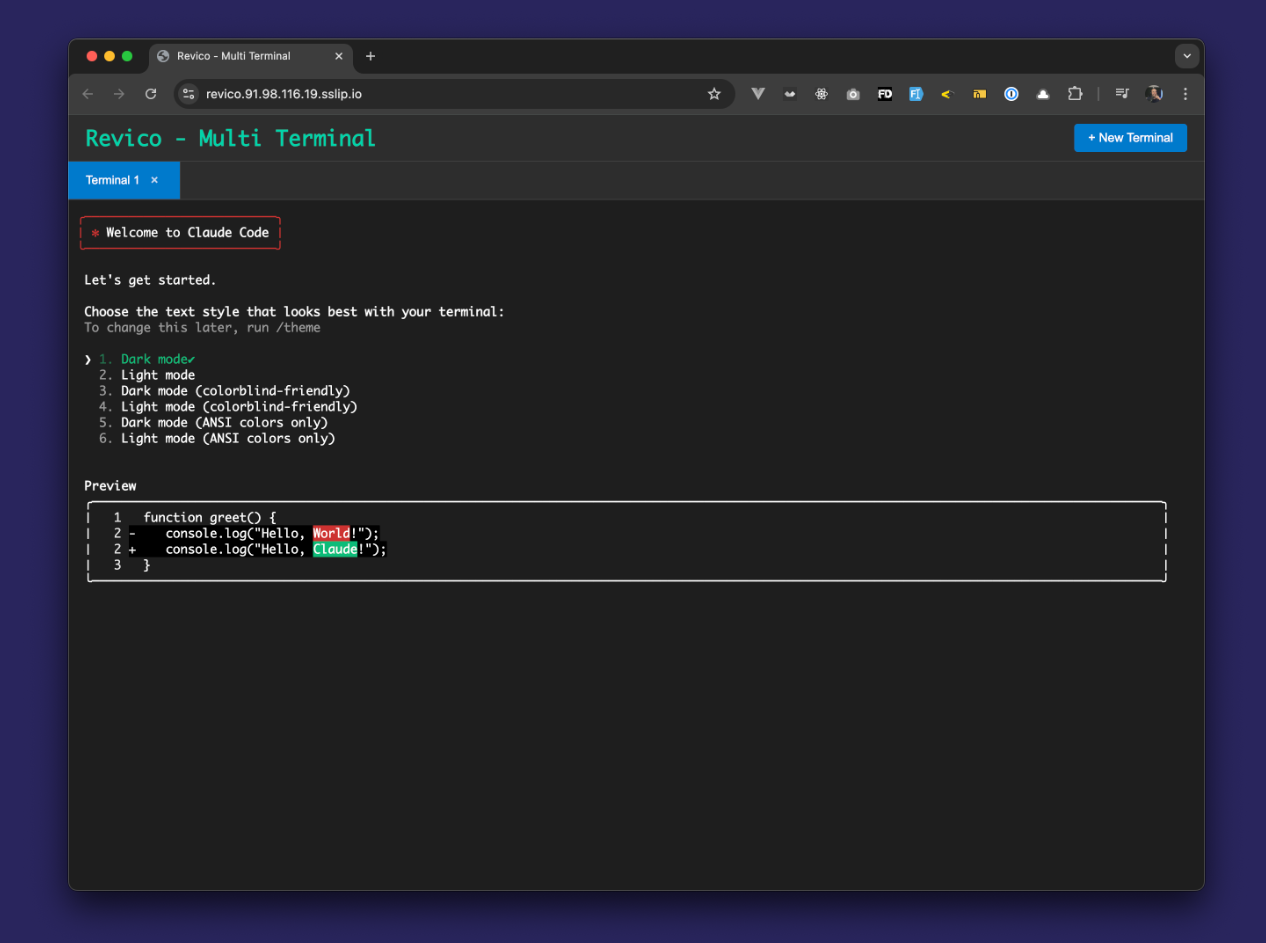
Task: Go forward in browser history
Action: pyautogui.click(x=119, y=94)
